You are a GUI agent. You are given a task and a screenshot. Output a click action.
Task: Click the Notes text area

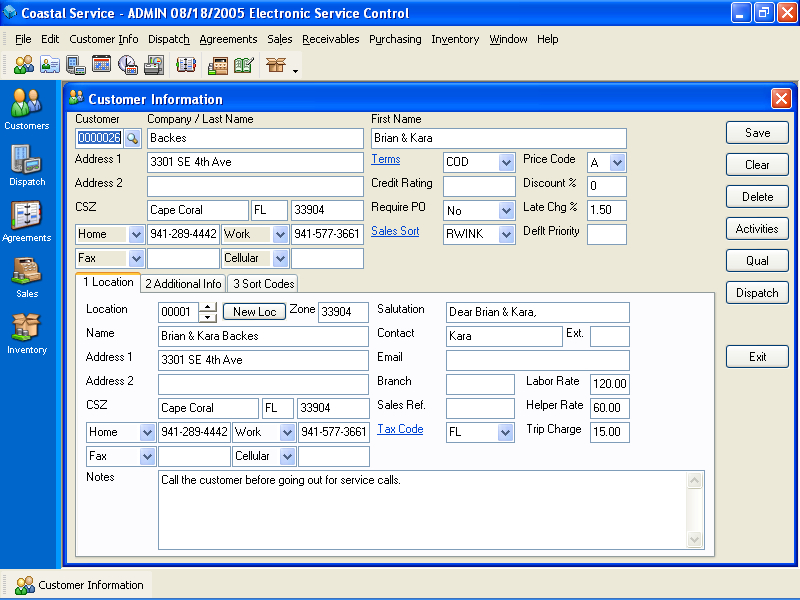point(422,510)
